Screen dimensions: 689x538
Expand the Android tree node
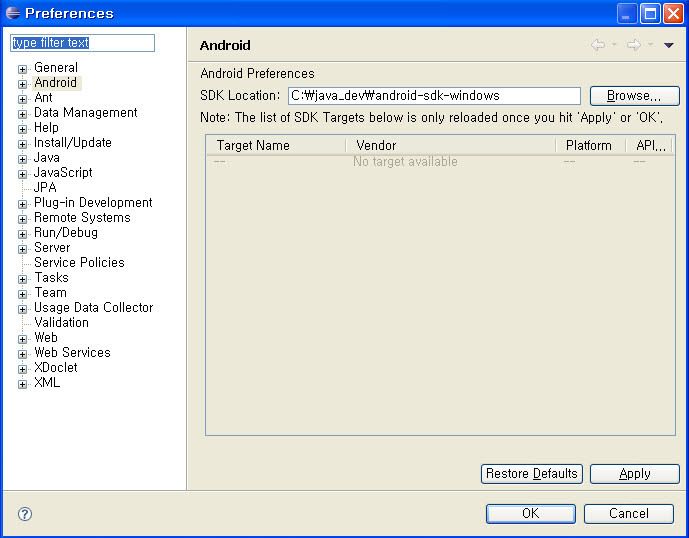[22, 84]
